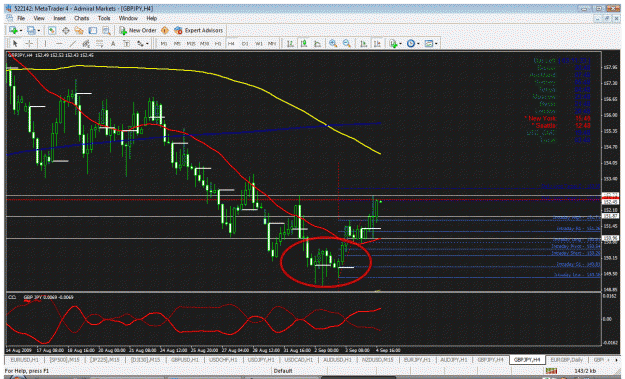
Task: Open the Insert menu
Action: [x=59, y=18]
